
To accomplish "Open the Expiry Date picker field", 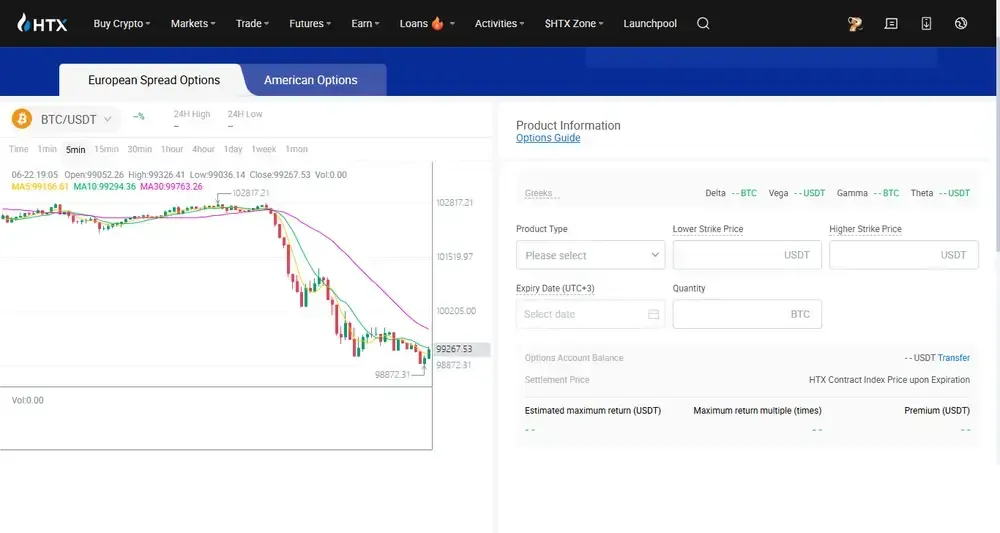I will pos(591,314).
